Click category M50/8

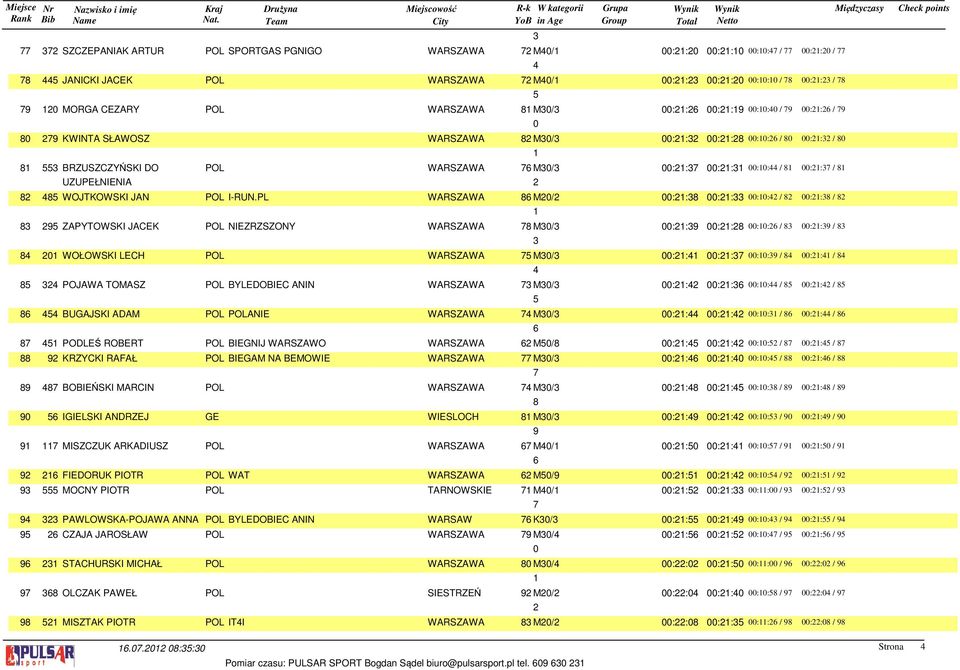[546, 344]
